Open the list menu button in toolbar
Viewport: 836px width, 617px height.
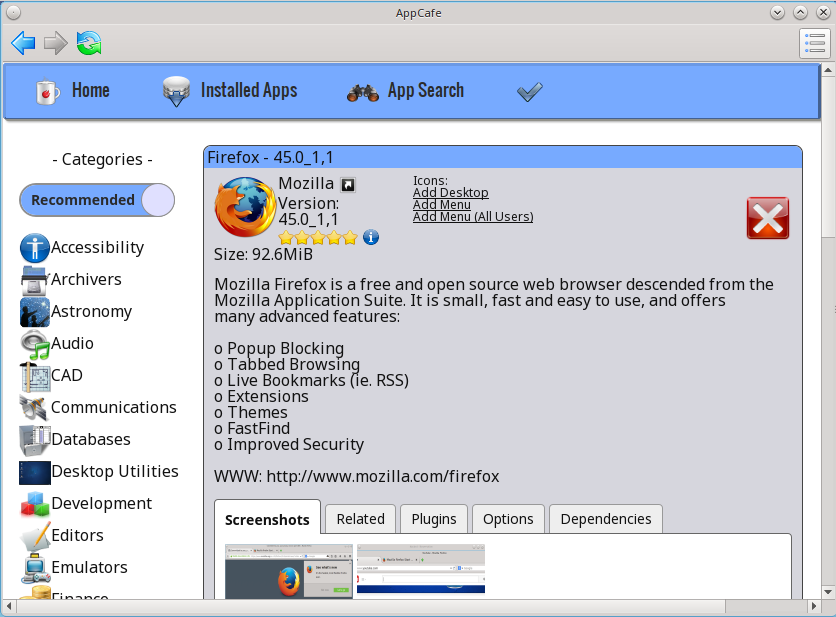(815, 43)
